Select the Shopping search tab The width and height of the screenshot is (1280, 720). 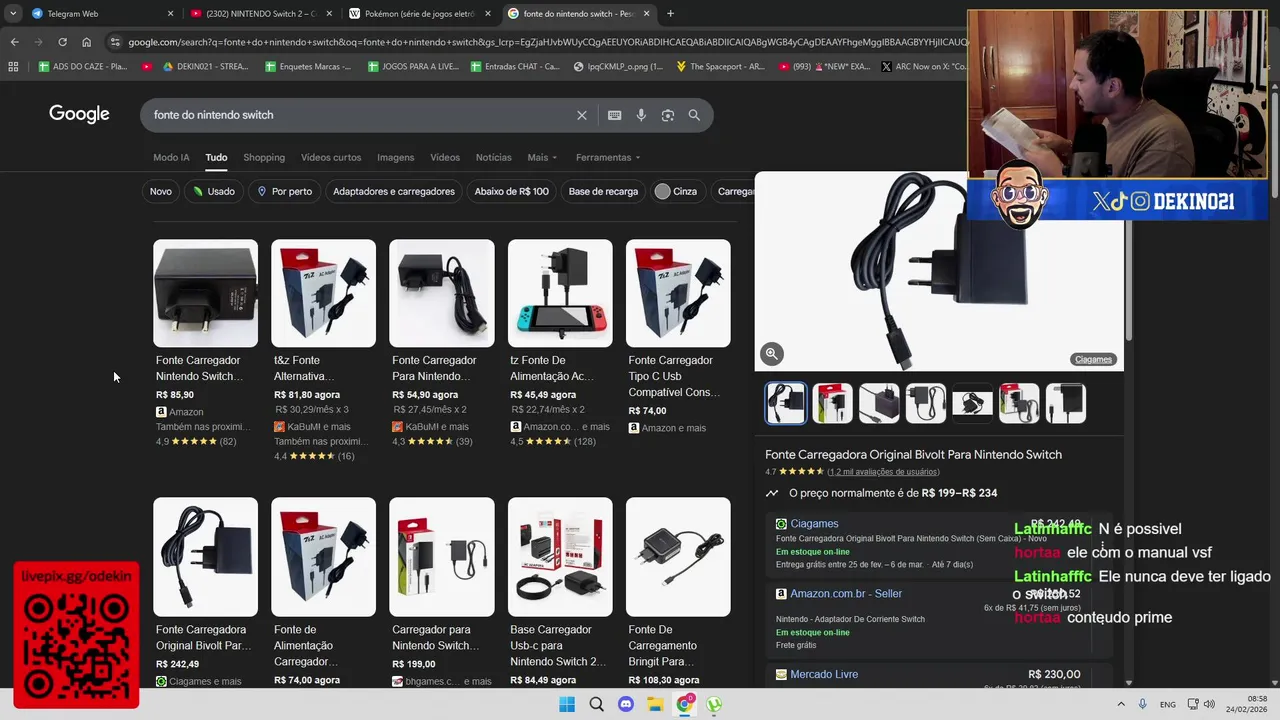(264, 157)
